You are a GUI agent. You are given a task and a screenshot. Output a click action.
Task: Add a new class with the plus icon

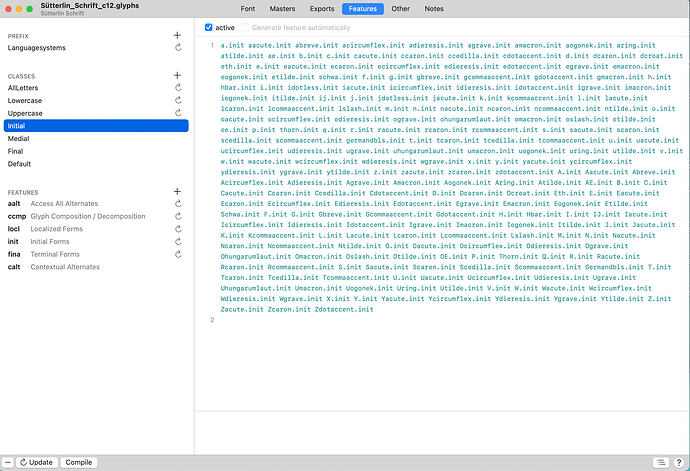click(177, 75)
